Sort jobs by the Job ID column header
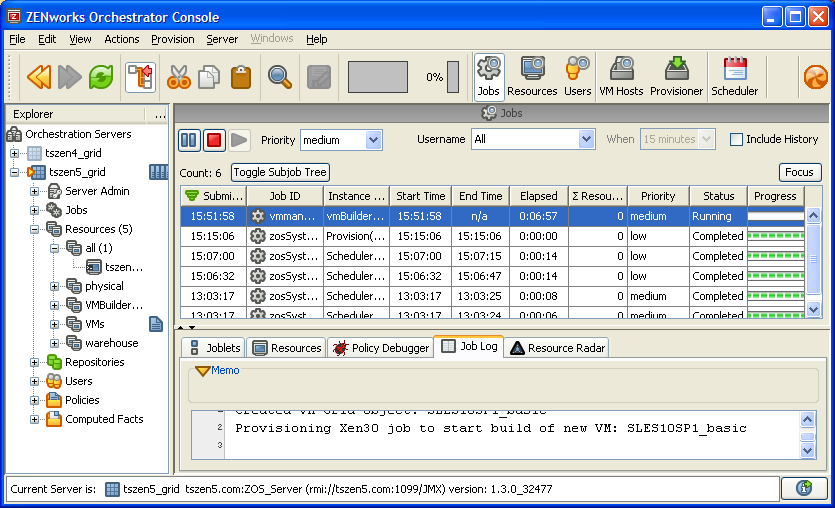Screen dimensions: 835x508 (x=285, y=196)
